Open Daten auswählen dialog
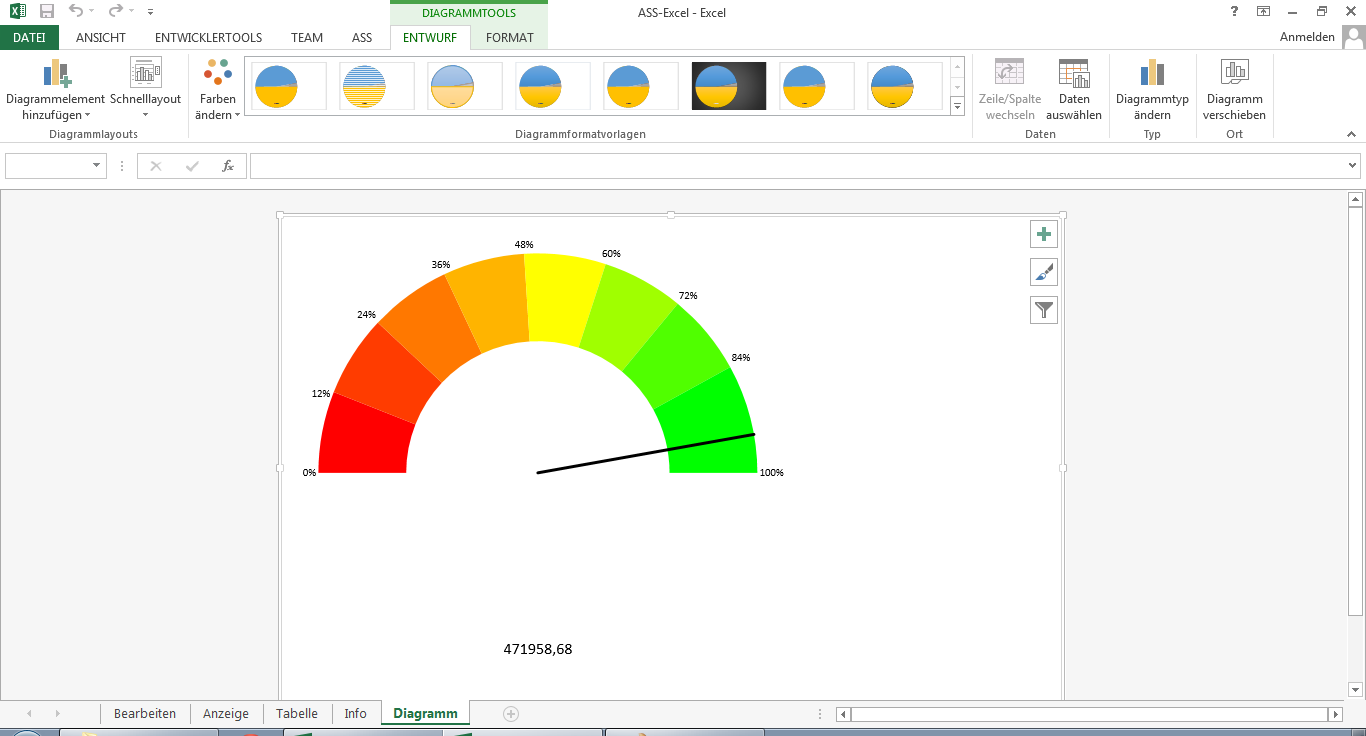The width and height of the screenshot is (1366, 736). pyautogui.click(x=1074, y=90)
